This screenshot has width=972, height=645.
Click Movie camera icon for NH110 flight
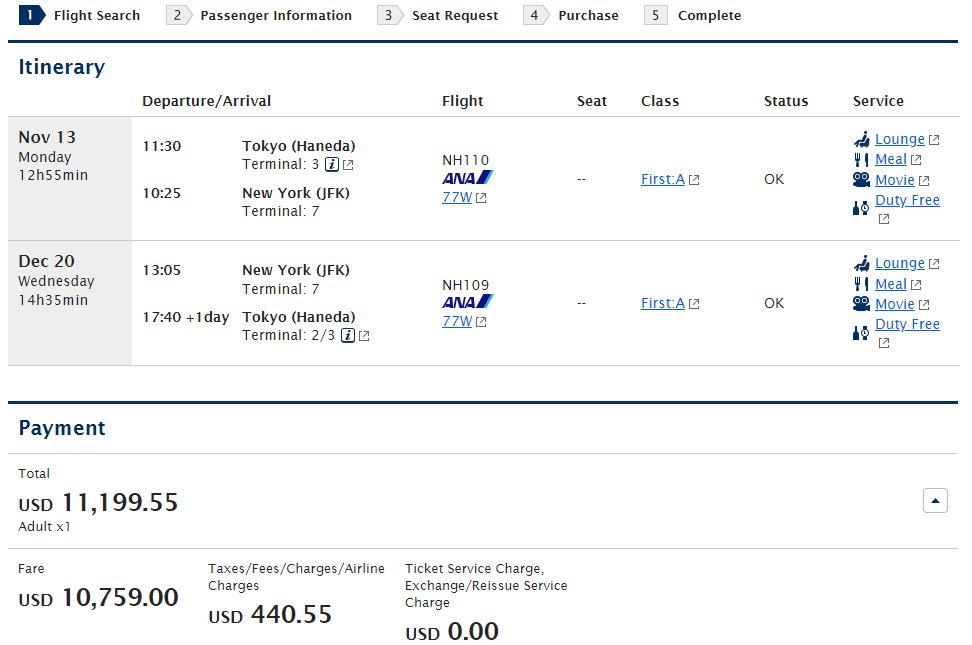pyautogui.click(x=861, y=180)
